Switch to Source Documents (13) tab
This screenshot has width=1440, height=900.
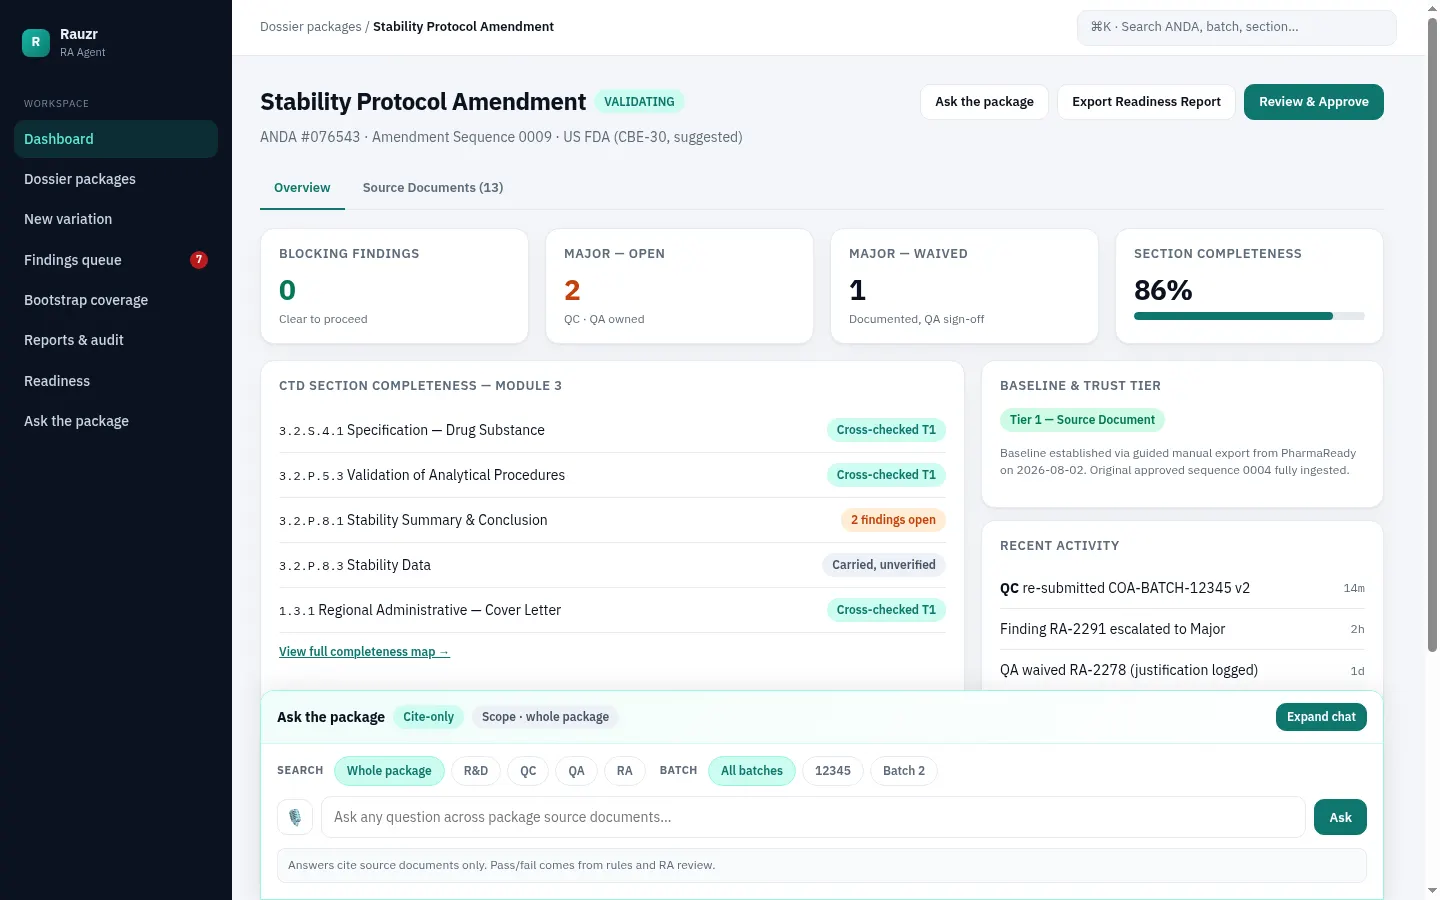click(433, 188)
